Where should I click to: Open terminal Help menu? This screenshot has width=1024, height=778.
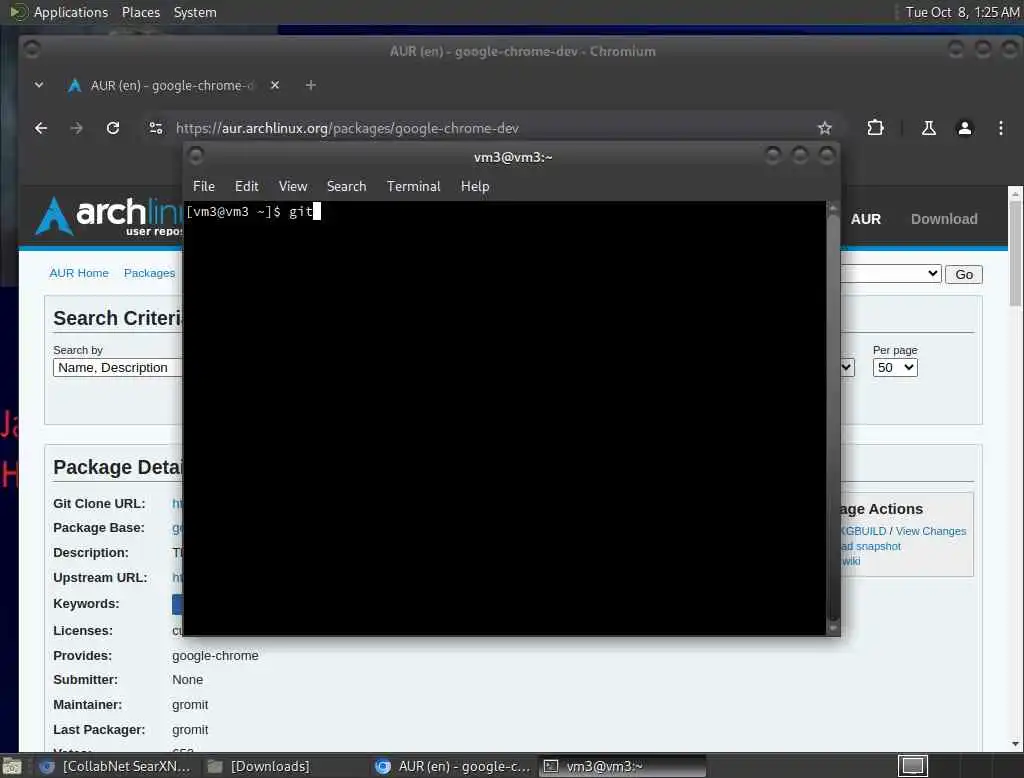(475, 186)
